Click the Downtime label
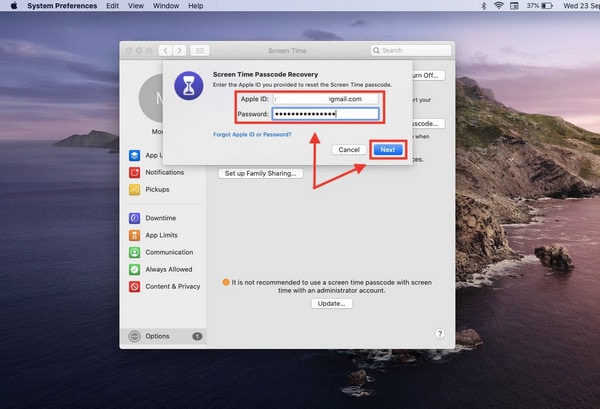The image size is (600, 409). tap(160, 218)
